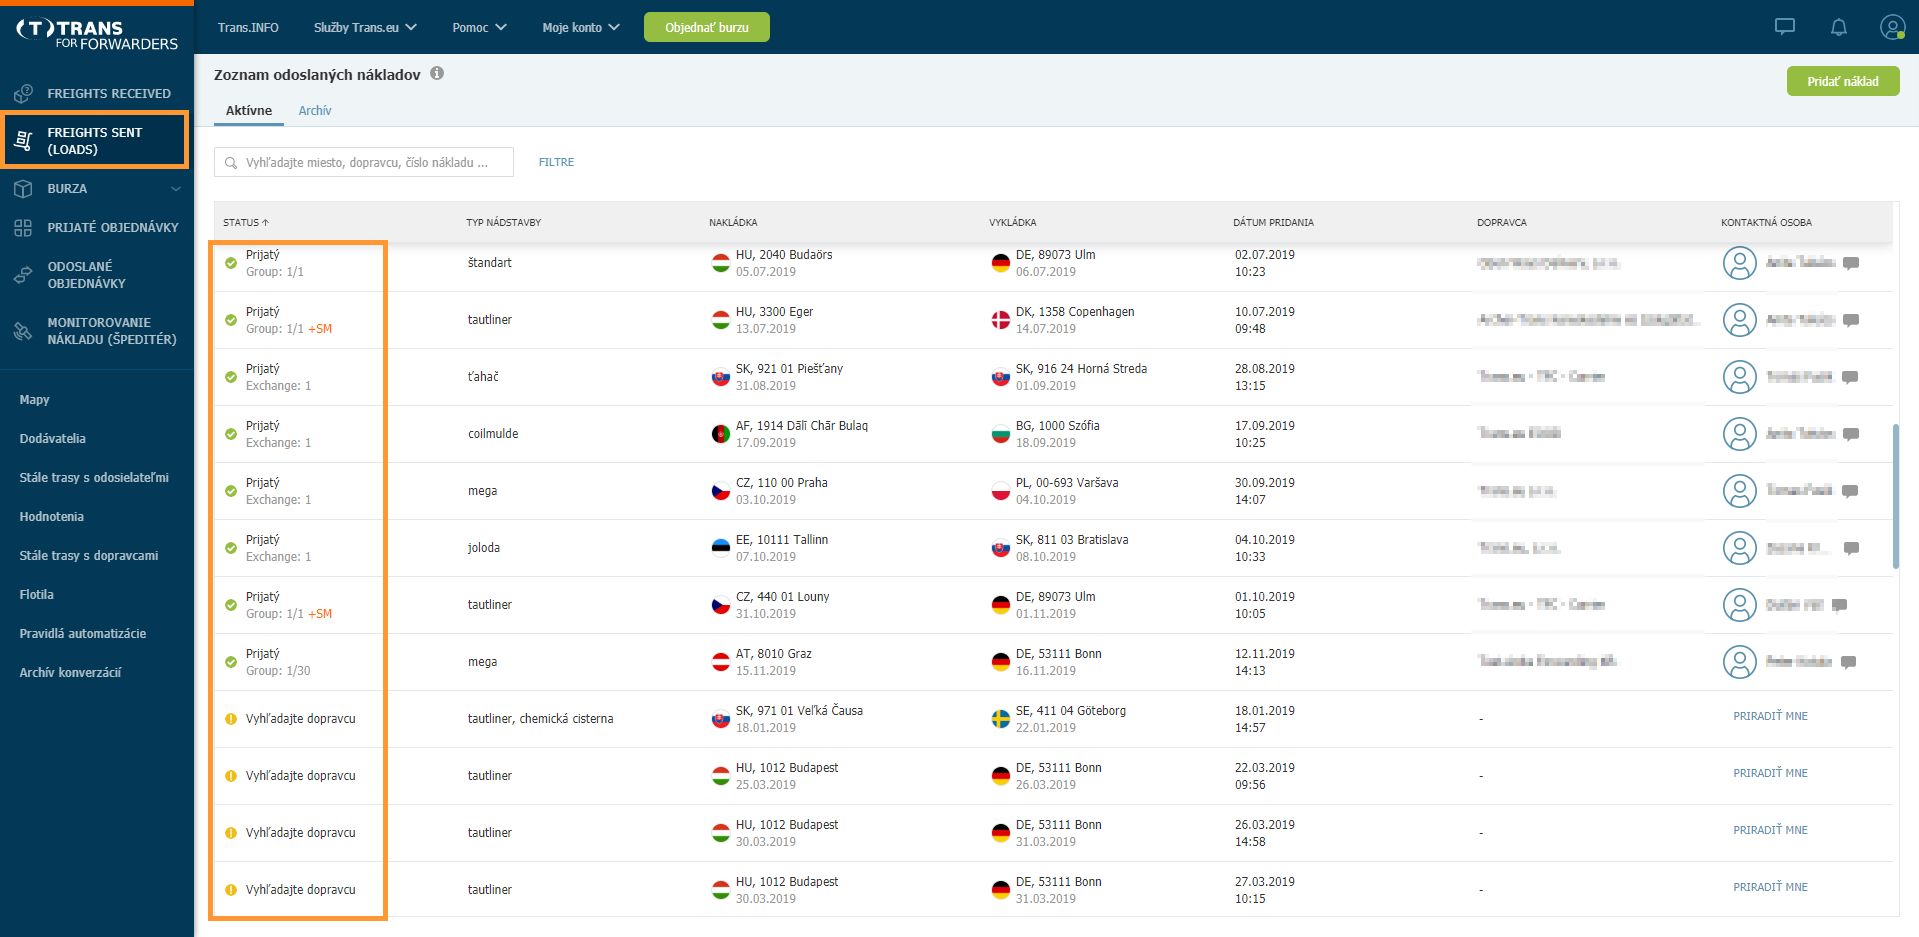1919x937 pixels.
Task: Click Priradiť mne for the 26.03.2019 freight
Action: click(x=1770, y=830)
